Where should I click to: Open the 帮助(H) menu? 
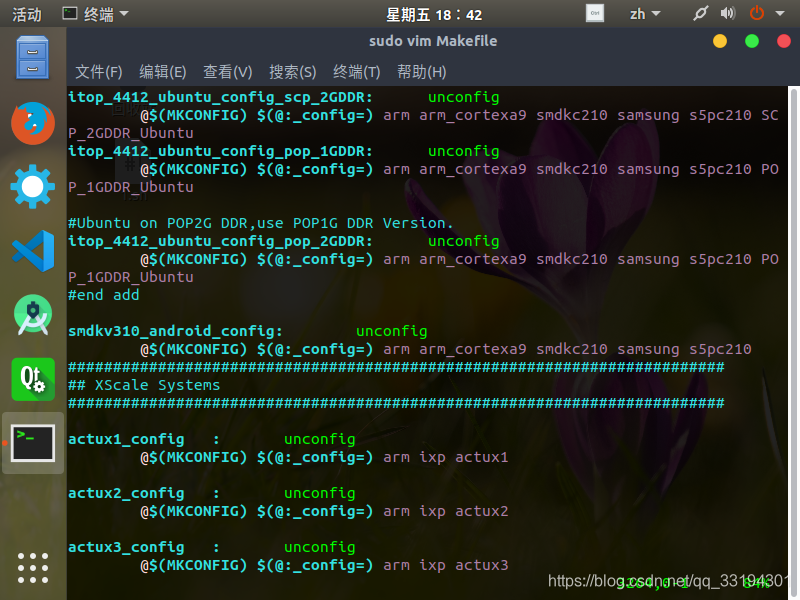point(421,72)
